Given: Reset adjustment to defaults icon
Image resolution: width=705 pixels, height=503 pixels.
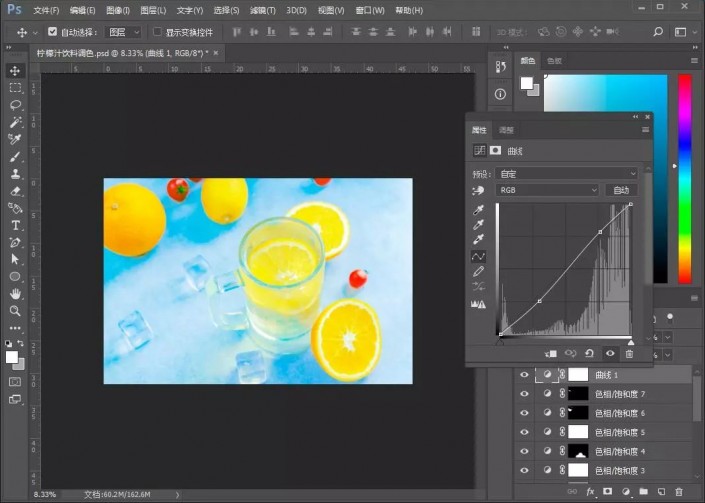Looking at the screenshot, I should coord(589,354).
